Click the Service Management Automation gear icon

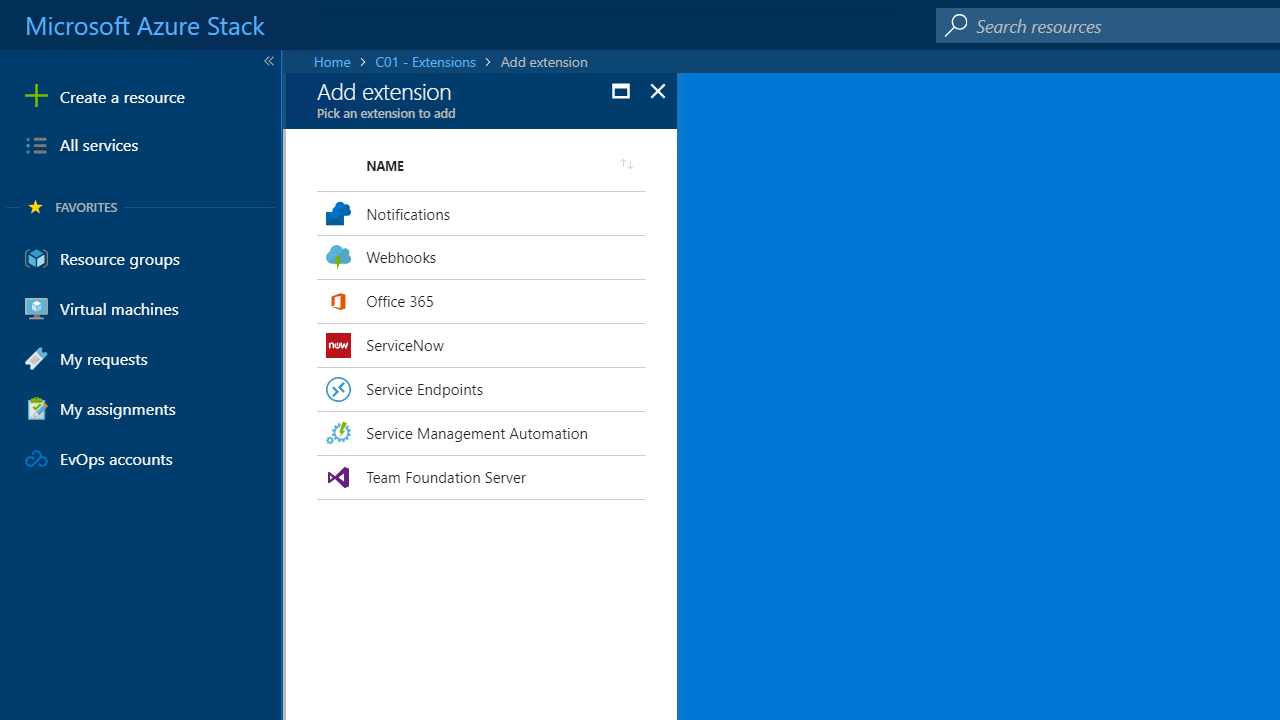pyautogui.click(x=338, y=433)
